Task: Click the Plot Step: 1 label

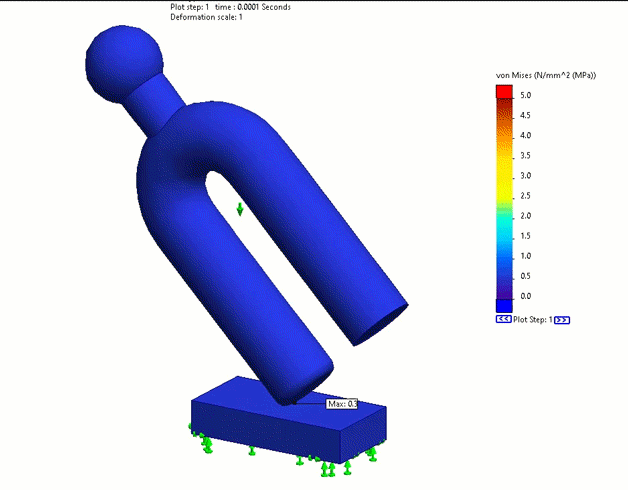Action: point(532,320)
